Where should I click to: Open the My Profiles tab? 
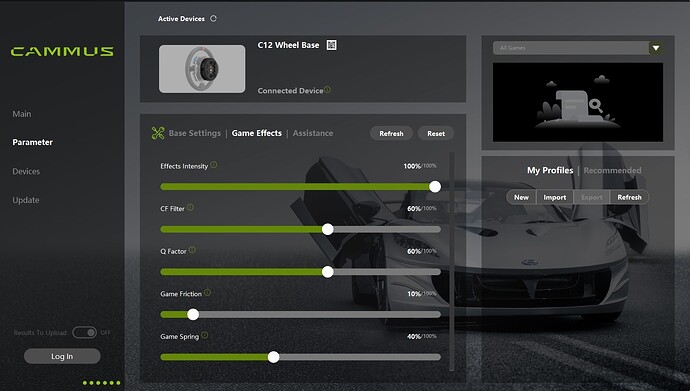[x=550, y=170]
